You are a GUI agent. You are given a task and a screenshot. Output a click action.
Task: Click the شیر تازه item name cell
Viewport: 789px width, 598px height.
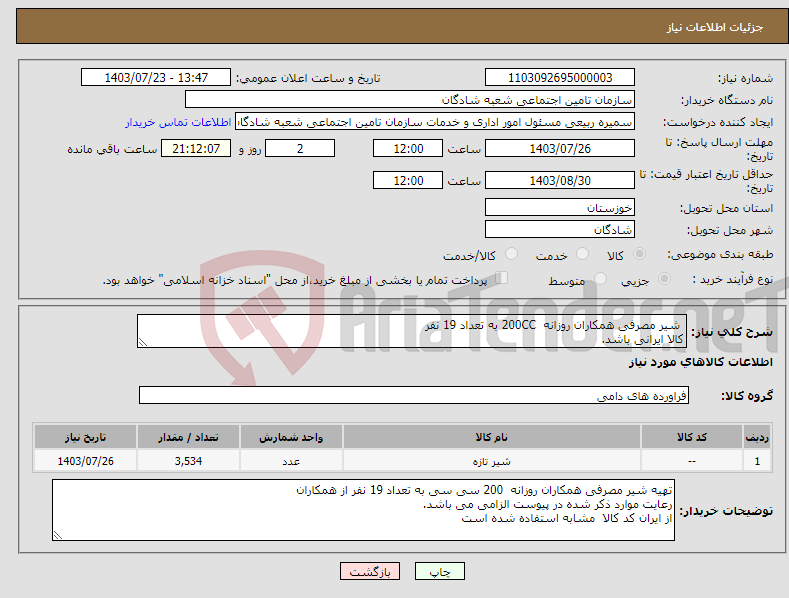pyautogui.click(x=492, y=461)
